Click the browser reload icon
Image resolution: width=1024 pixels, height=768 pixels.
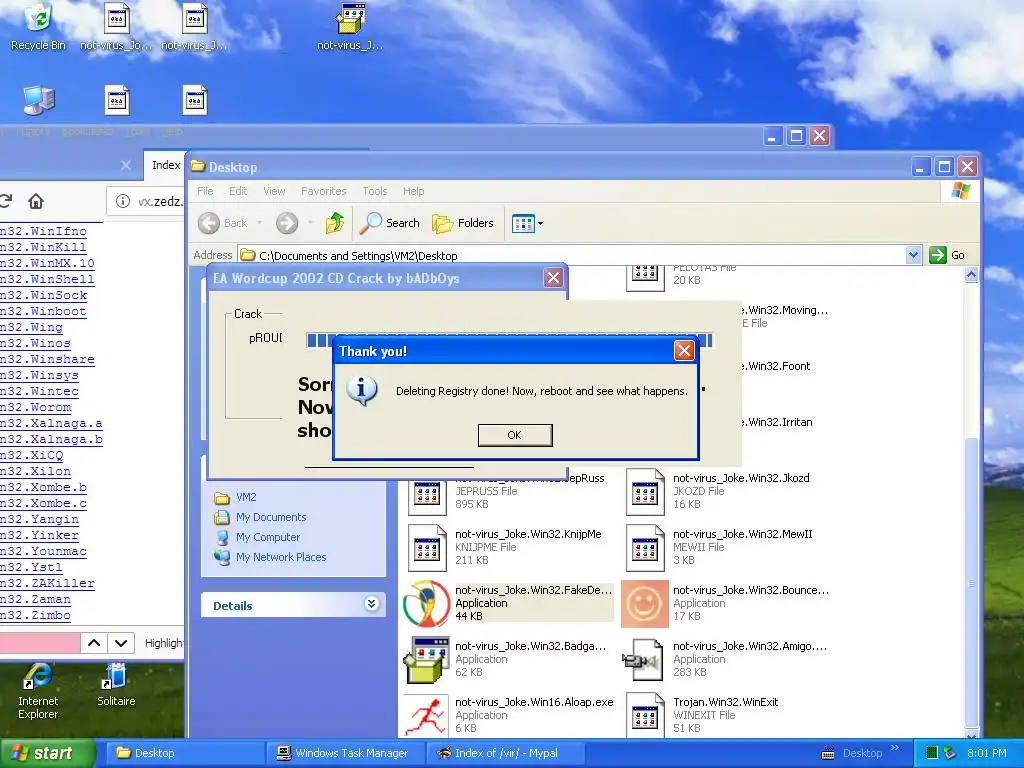point(6,201)
